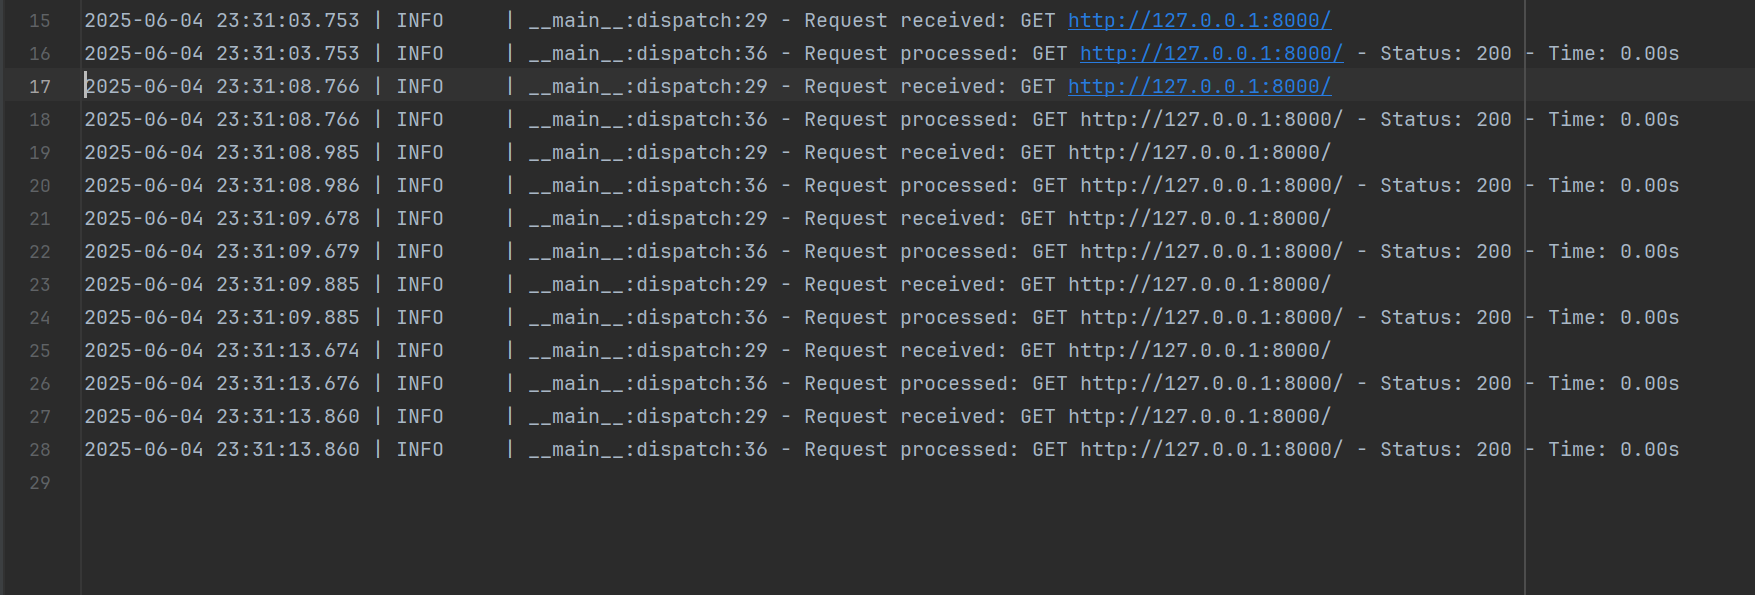This screenshot has width=1755, height=595.
Task: Click gutter line number 25
Action: pos(40,351)
